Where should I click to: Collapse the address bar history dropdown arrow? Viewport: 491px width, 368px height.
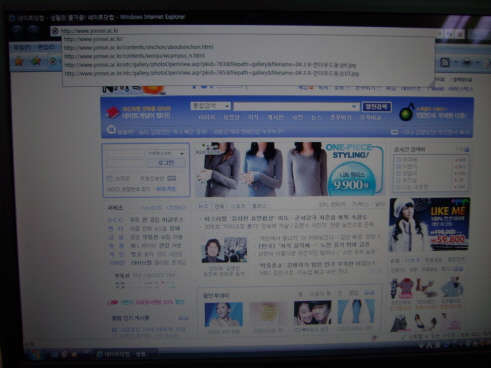[x=440, y=34]
